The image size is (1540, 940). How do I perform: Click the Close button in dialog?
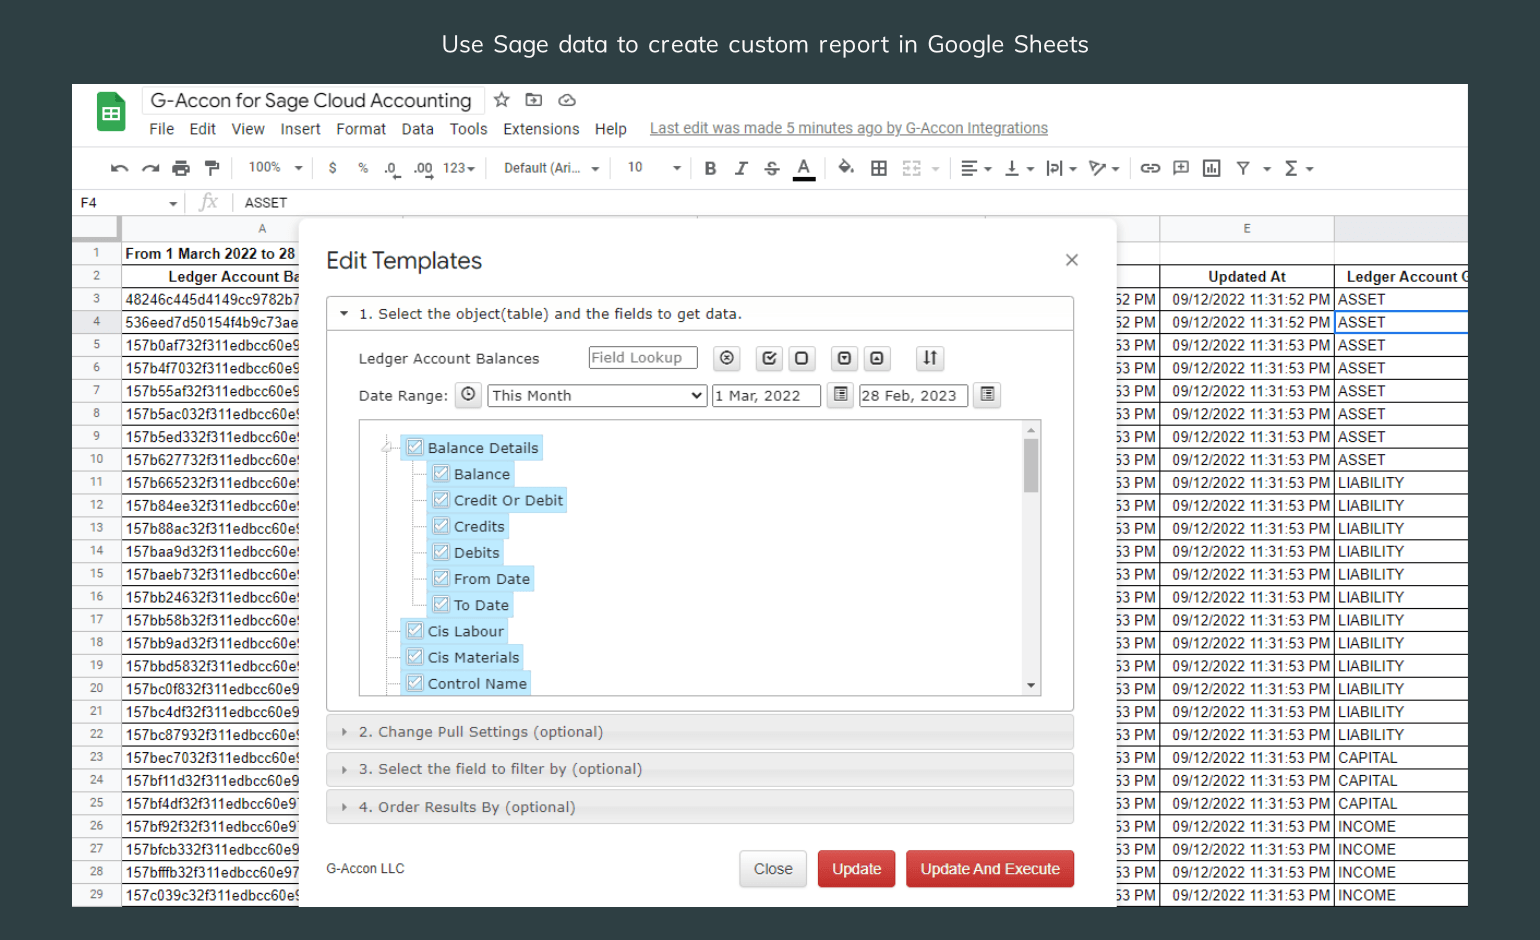(773, 869)
